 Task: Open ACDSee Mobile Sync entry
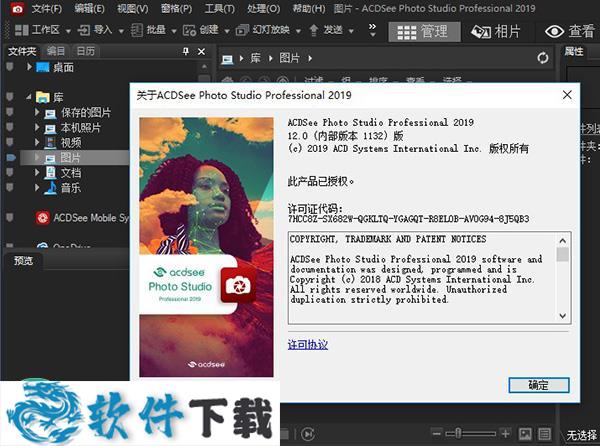tap(91, 218)
